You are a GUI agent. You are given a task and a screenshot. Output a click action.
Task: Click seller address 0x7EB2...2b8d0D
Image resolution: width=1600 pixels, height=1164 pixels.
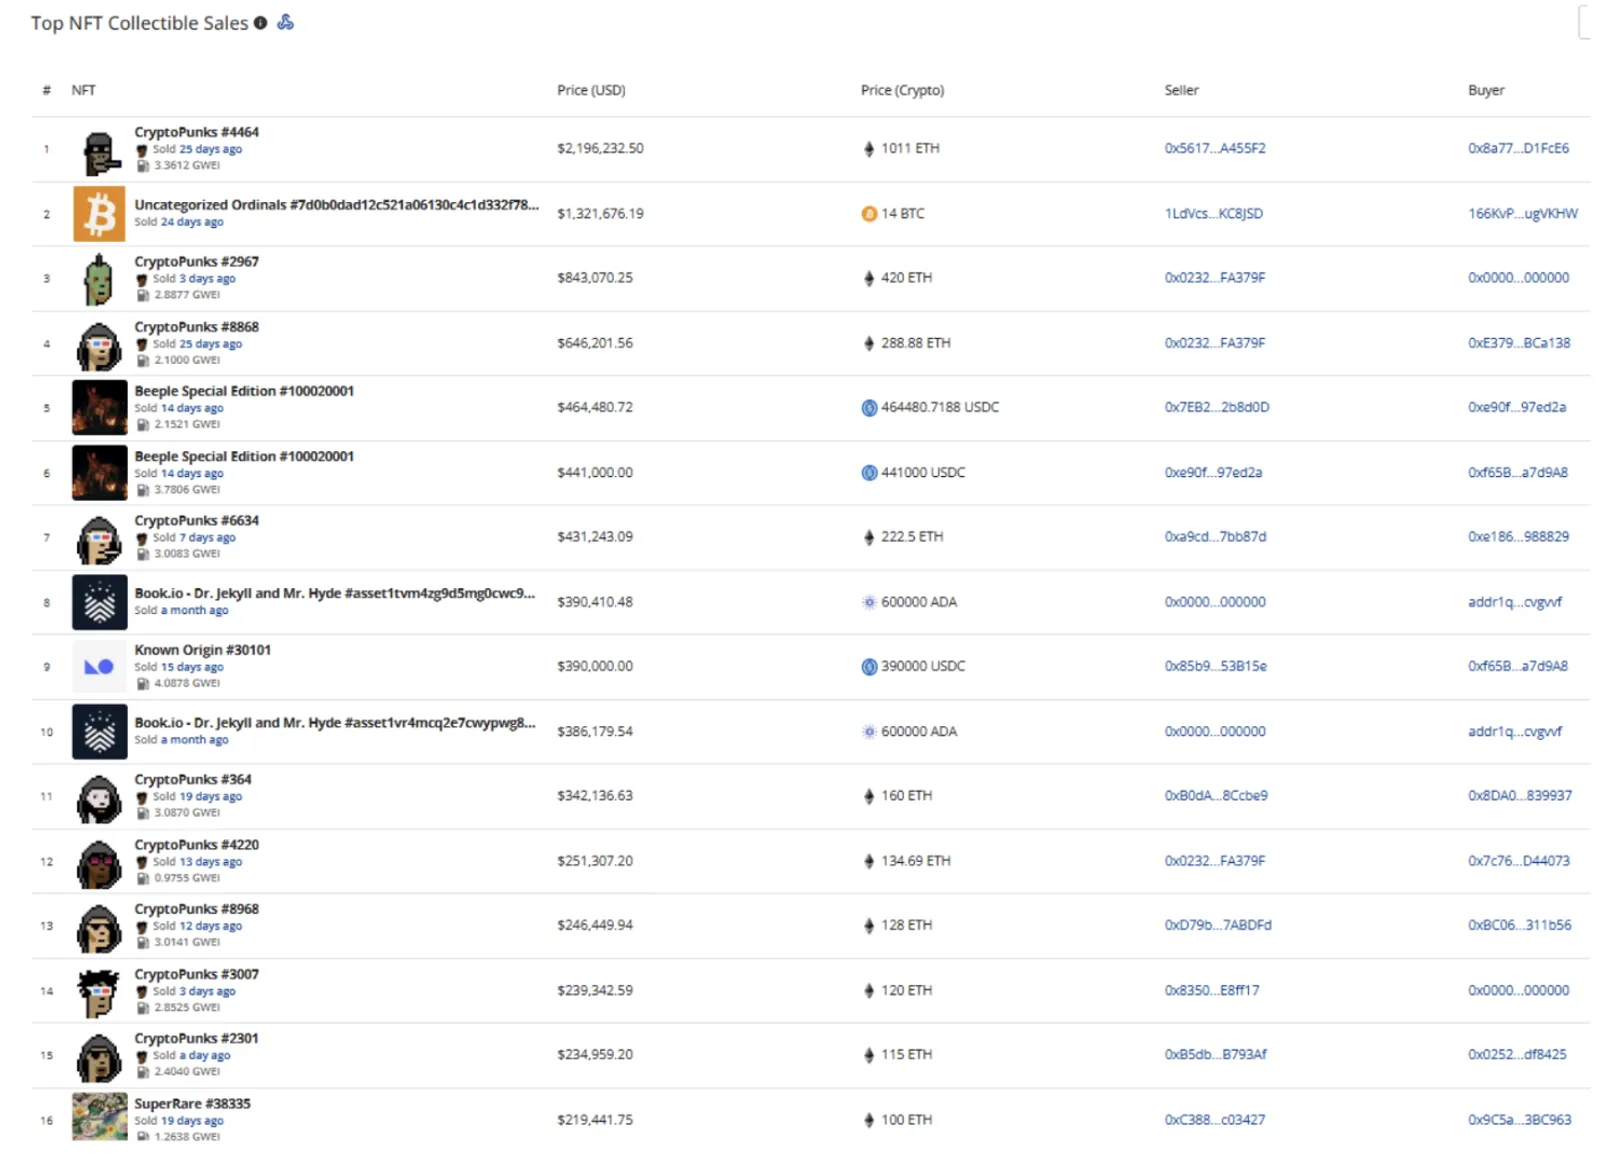pyautogui.click(x=1216, y=407)
